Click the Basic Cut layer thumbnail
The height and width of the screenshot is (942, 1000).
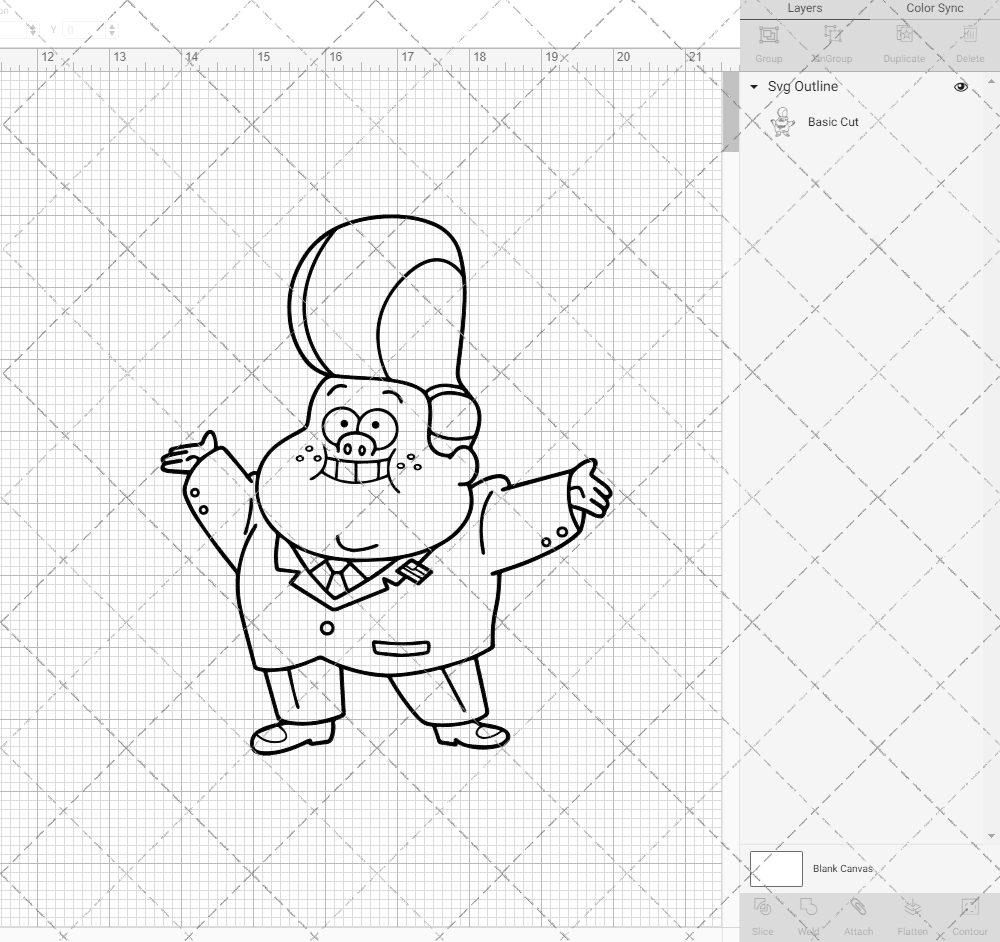(782, 122)
